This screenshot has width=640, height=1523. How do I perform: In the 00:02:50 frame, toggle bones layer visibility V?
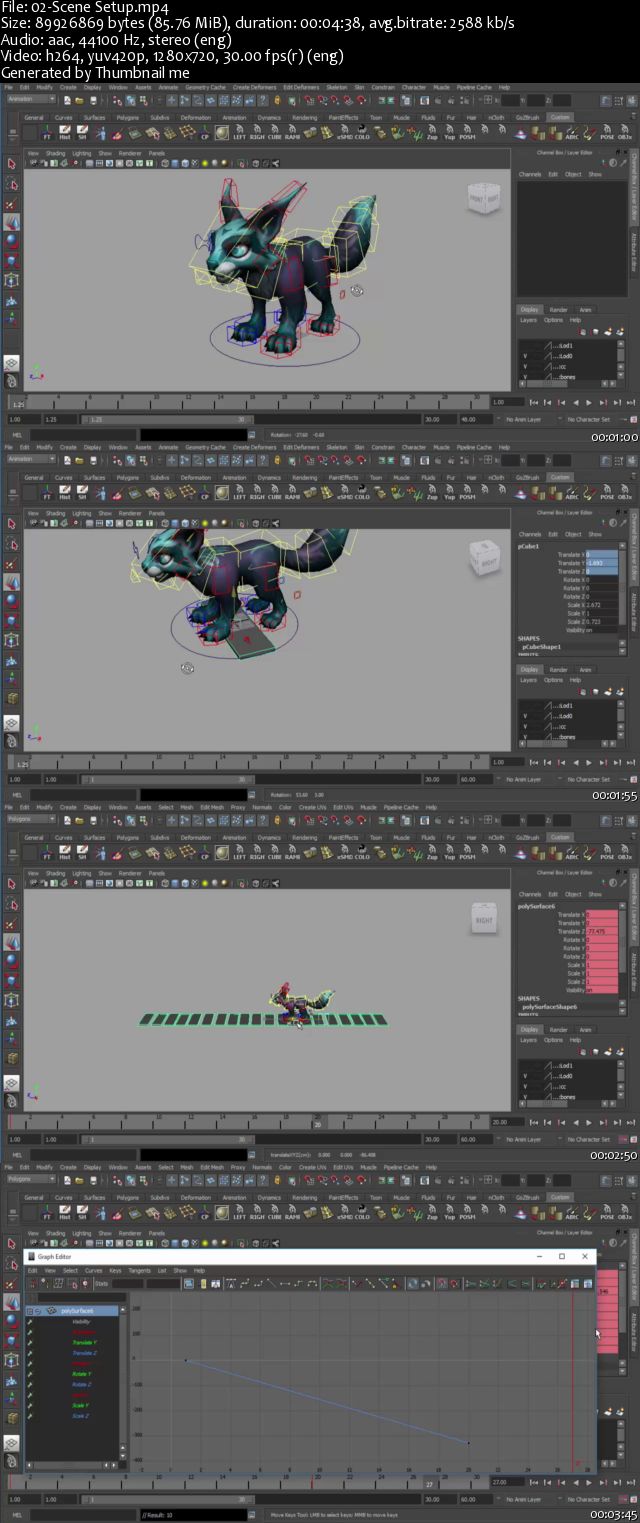[x=524, y=1096]
